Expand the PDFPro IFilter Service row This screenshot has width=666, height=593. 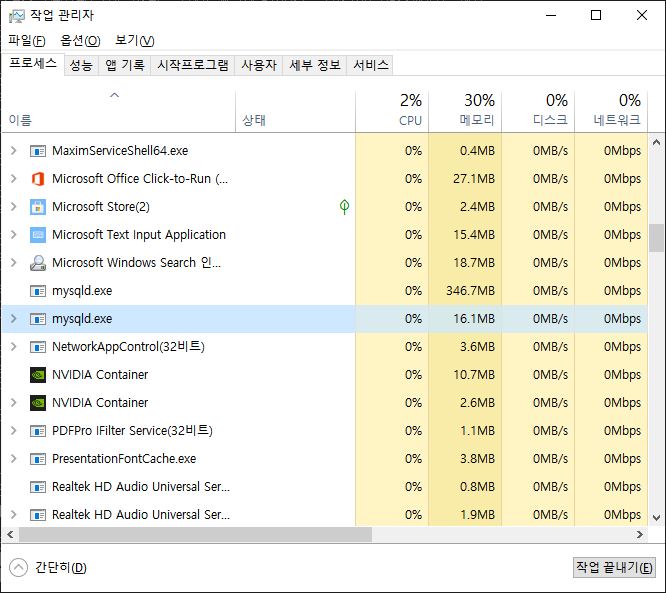14,430
